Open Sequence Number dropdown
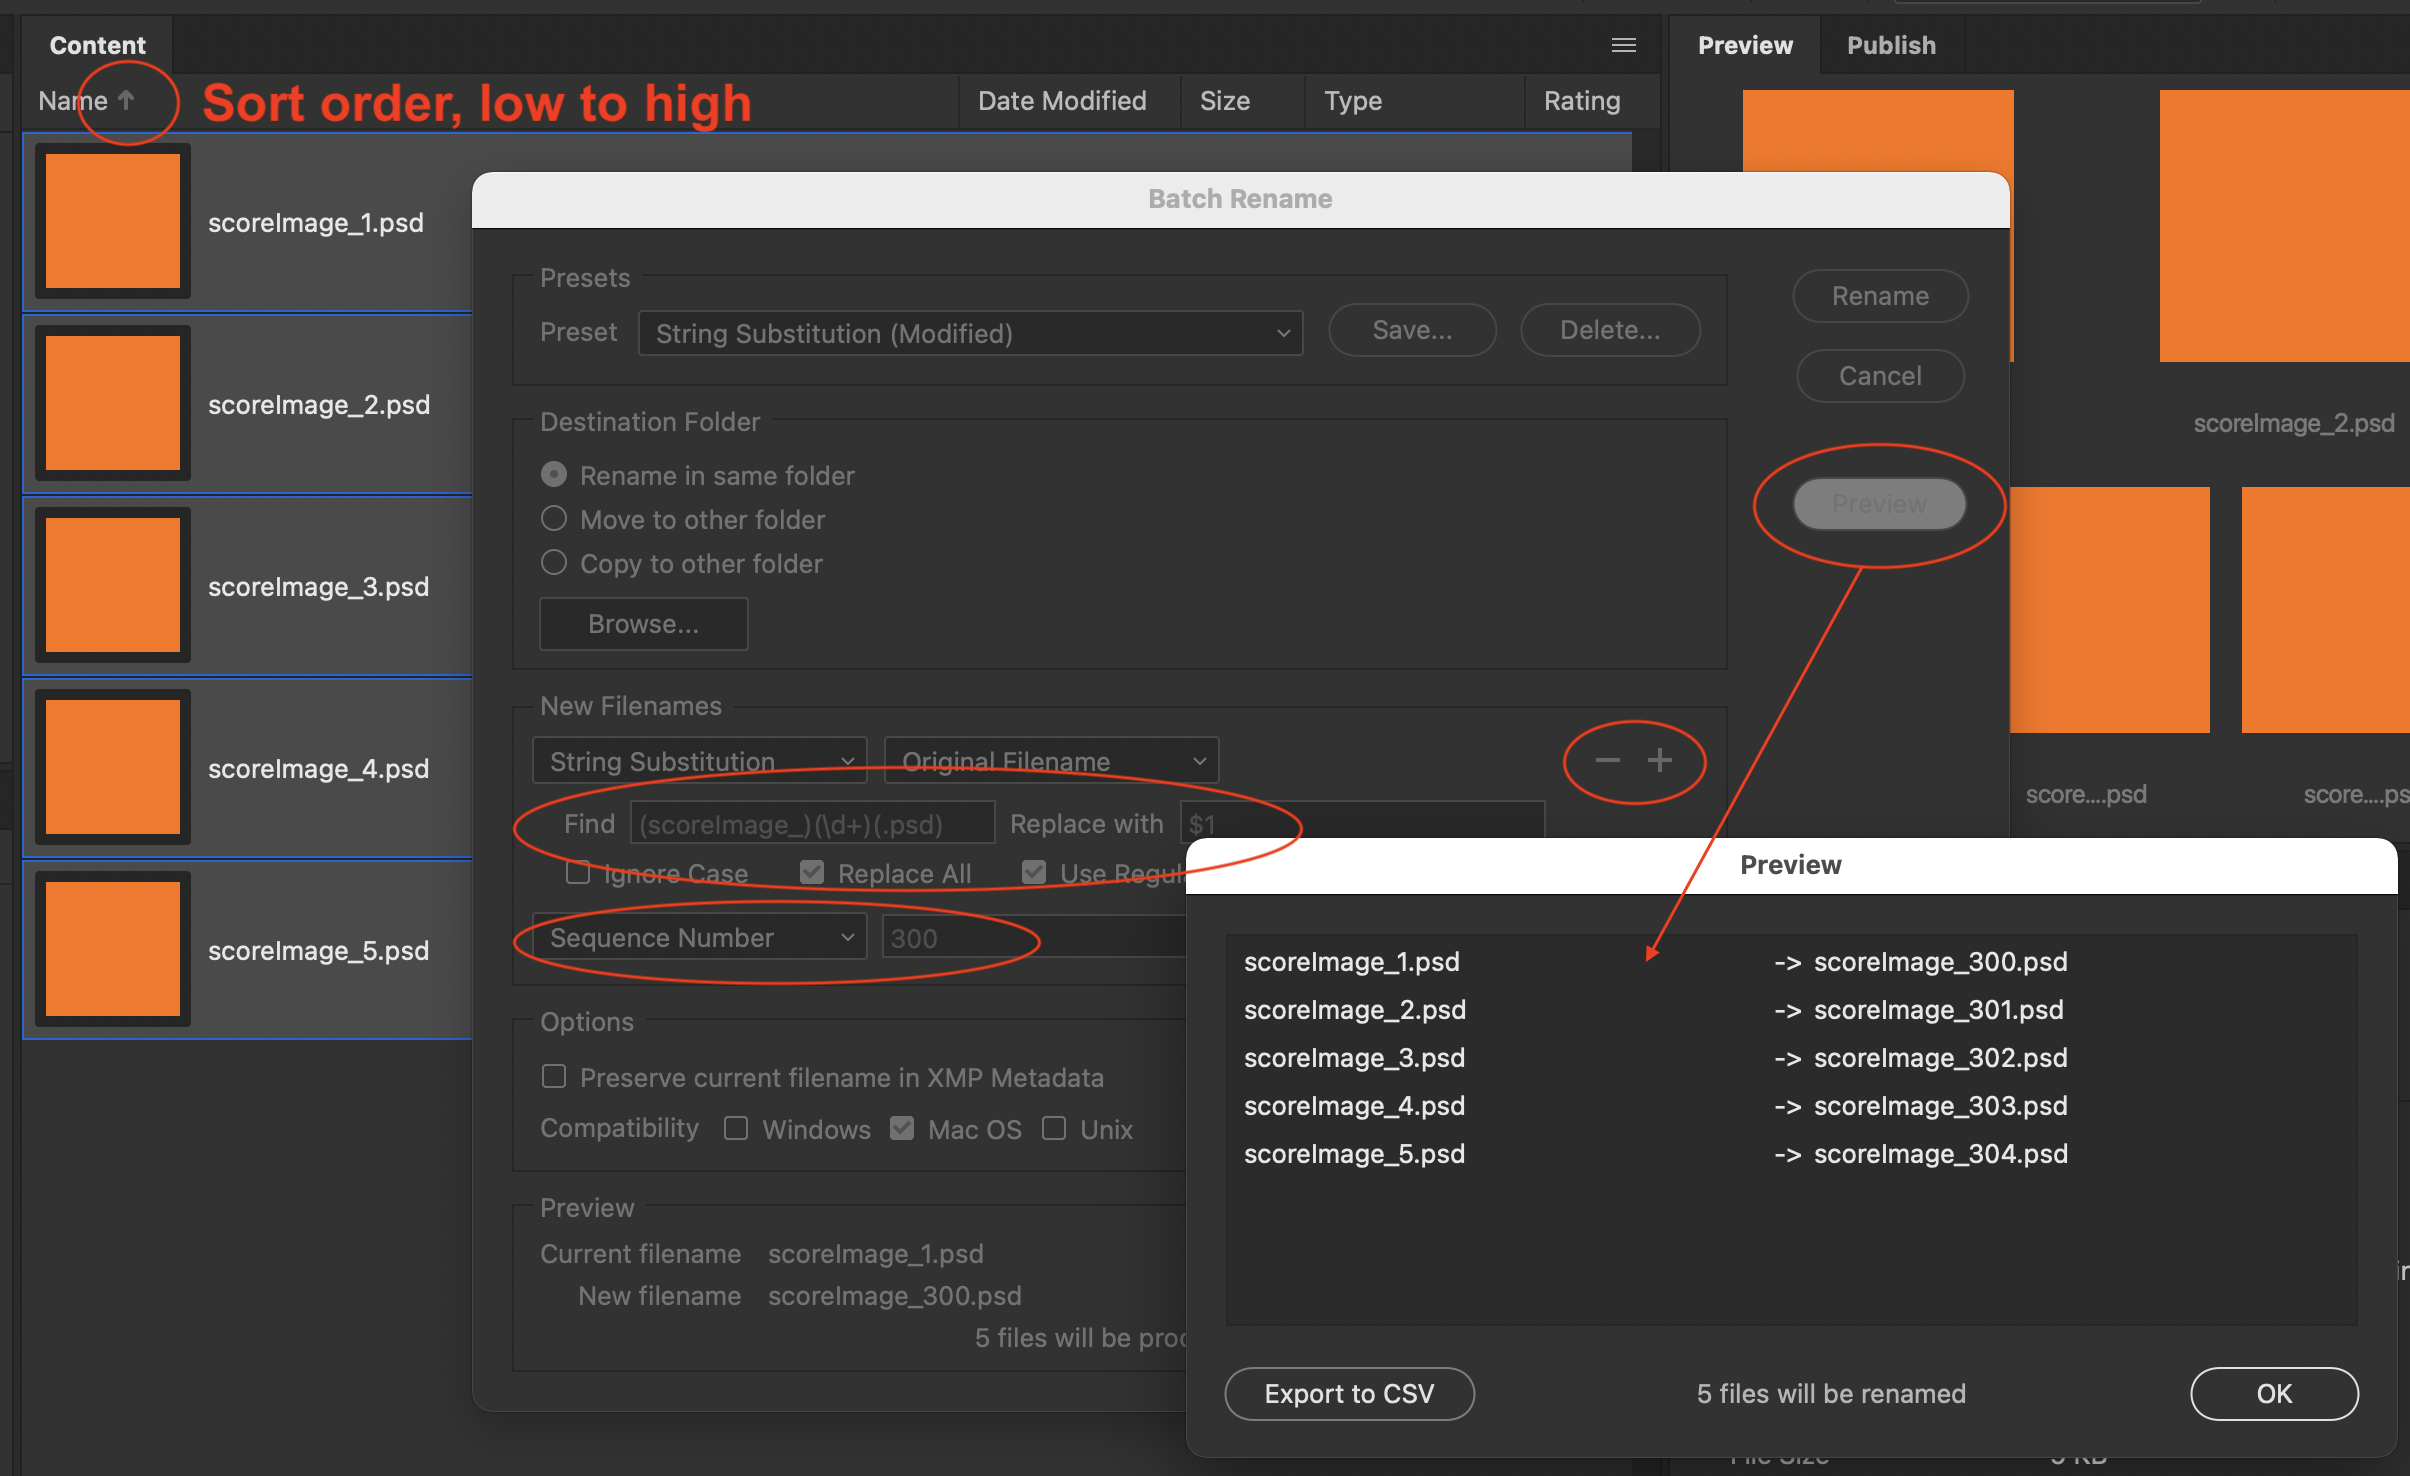 (x=699, y=938)
